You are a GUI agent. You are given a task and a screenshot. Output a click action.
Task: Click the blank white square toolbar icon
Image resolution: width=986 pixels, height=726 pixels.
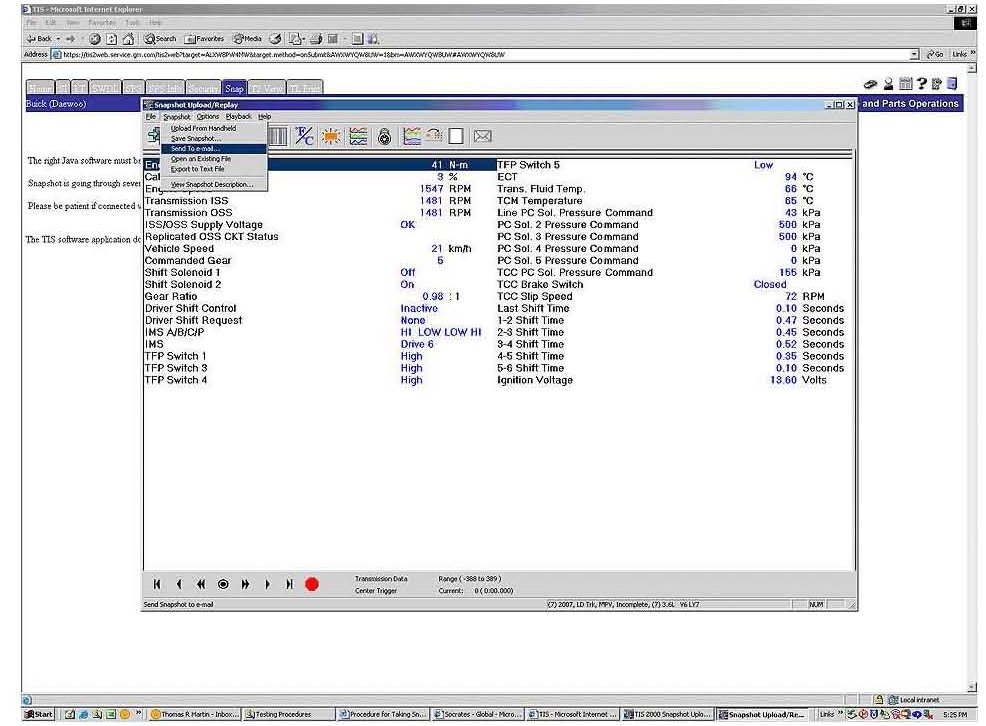(x=456, y=137)
